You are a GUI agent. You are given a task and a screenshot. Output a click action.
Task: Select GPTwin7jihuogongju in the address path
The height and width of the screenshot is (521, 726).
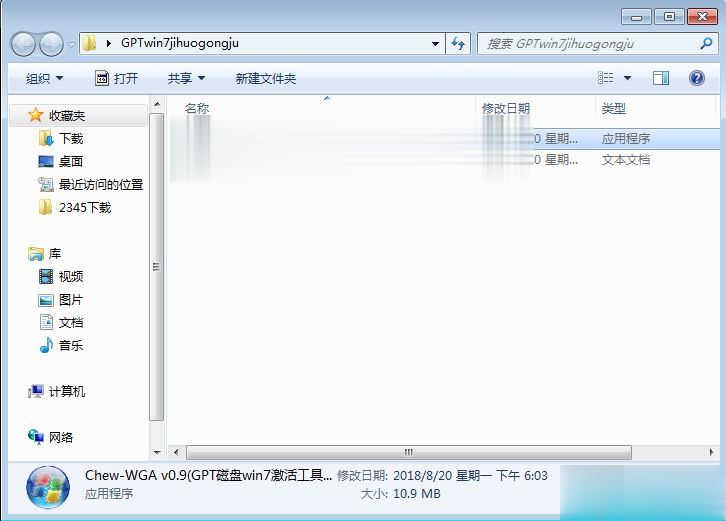click(x=180, y=43)
